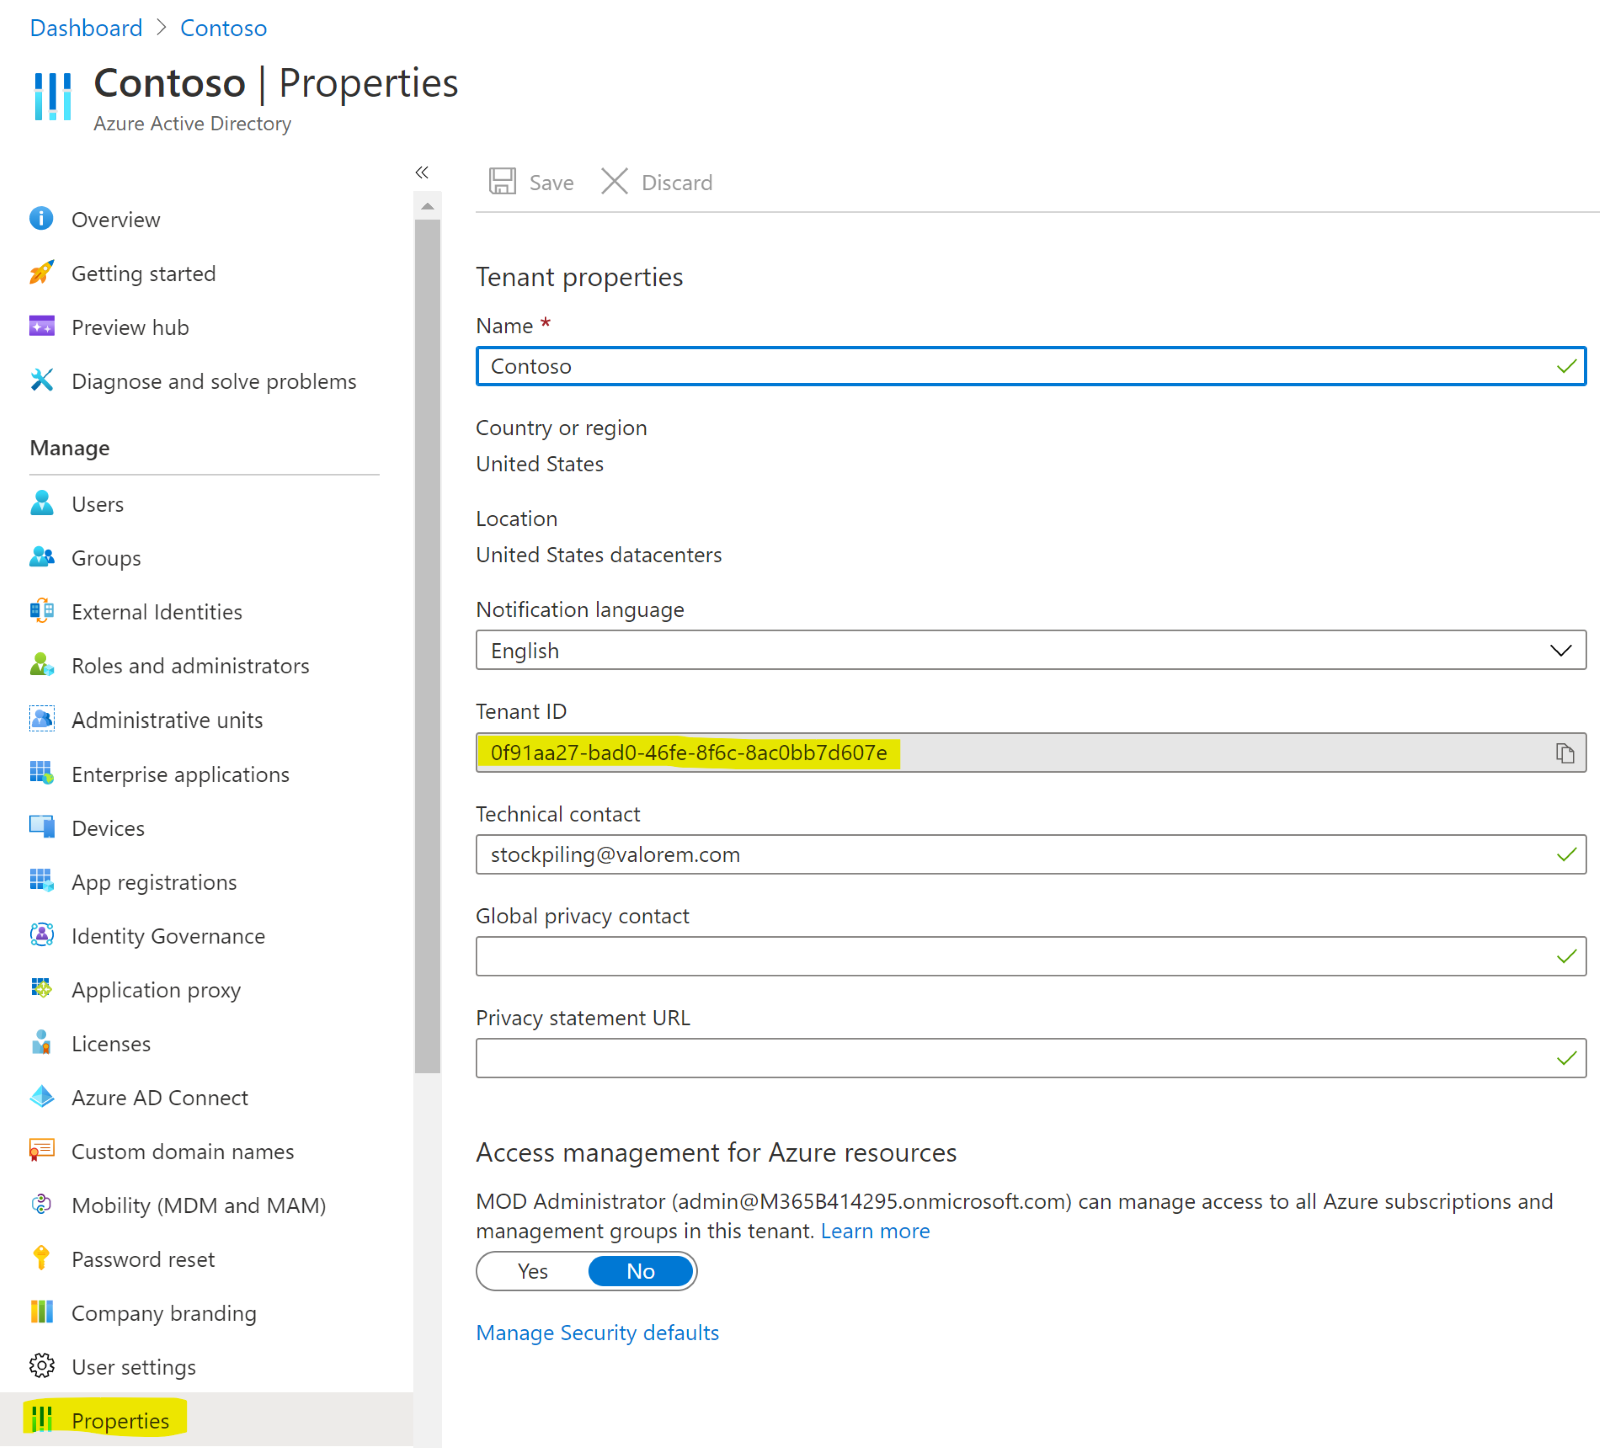Image resolution: width=1600 pixels, height=1448 pixels.
Task: Click the Mobility (MDM and MAM) icon
Action: [41, 1205]
